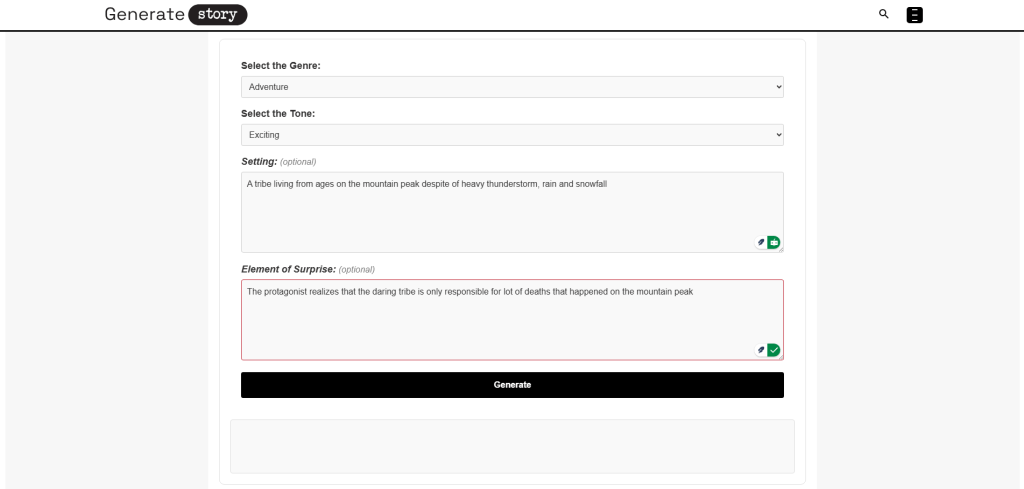
Task: Click the Generate story logo
Action: (x=175, y=14)
